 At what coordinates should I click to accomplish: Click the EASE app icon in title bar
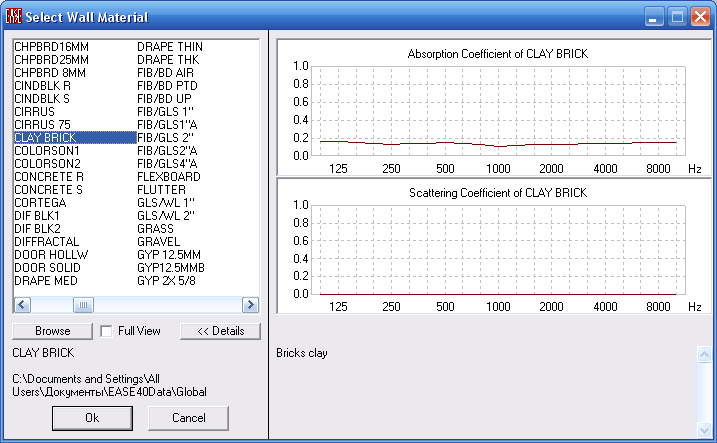13,16
